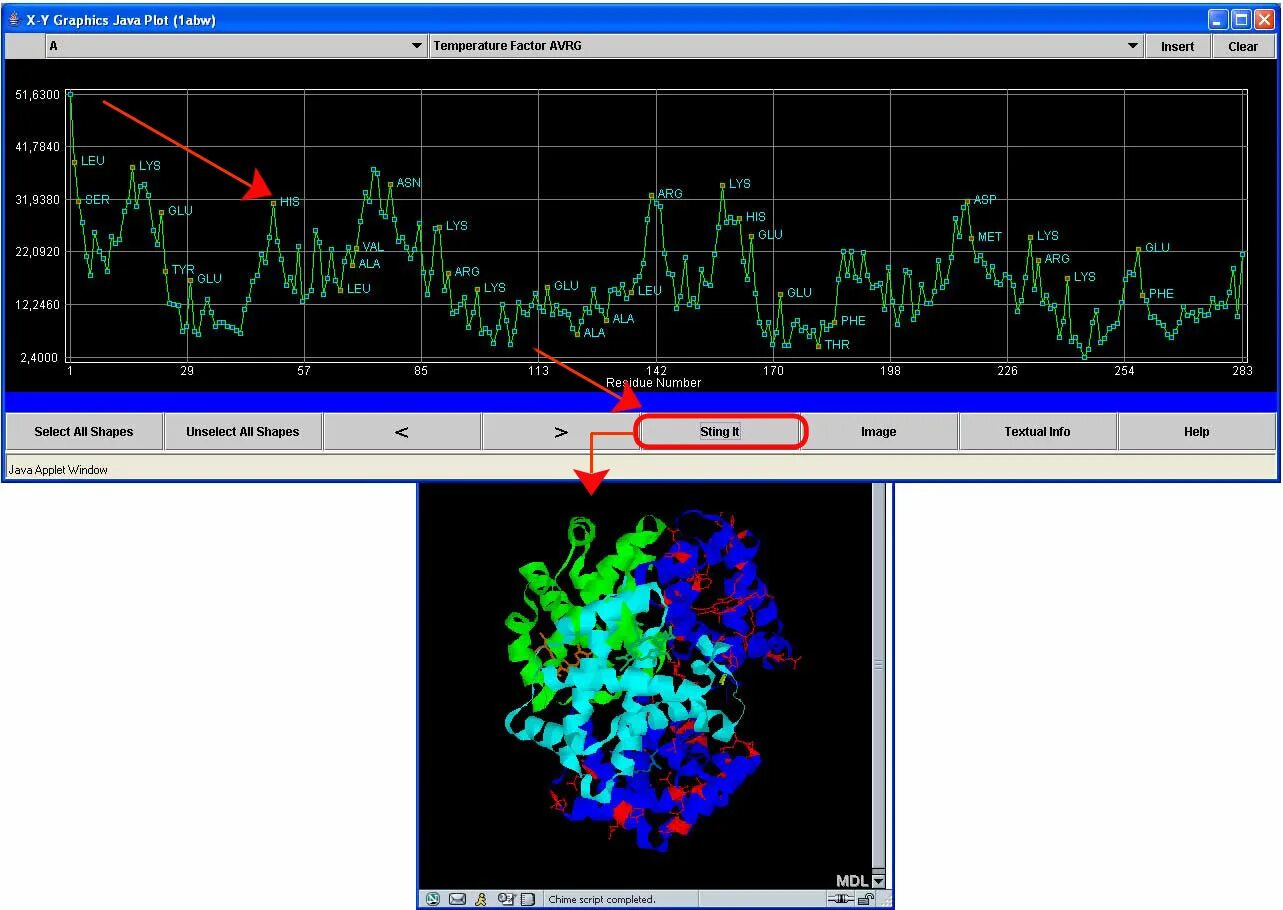
Task: Select the VAL data point label
Action: [373, 247]
